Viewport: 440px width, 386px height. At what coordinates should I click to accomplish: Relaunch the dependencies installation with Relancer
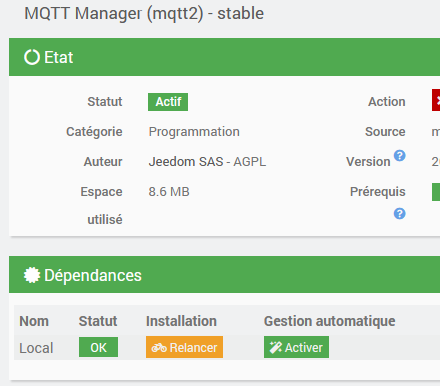pos(184,347)
